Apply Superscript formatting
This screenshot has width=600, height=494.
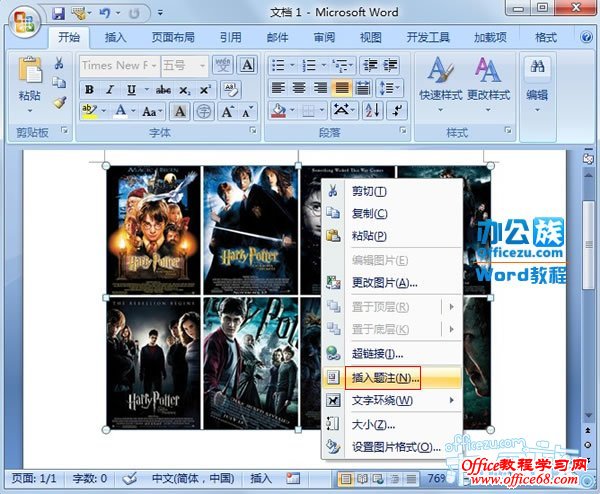click(x=205, y=90)
